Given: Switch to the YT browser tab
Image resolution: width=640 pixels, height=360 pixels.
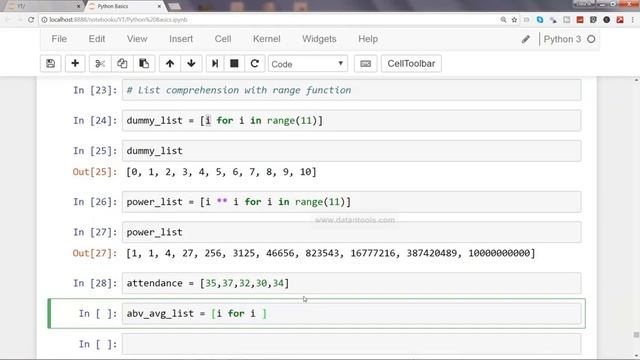Looking at the screenshot, I should (43, 6).
